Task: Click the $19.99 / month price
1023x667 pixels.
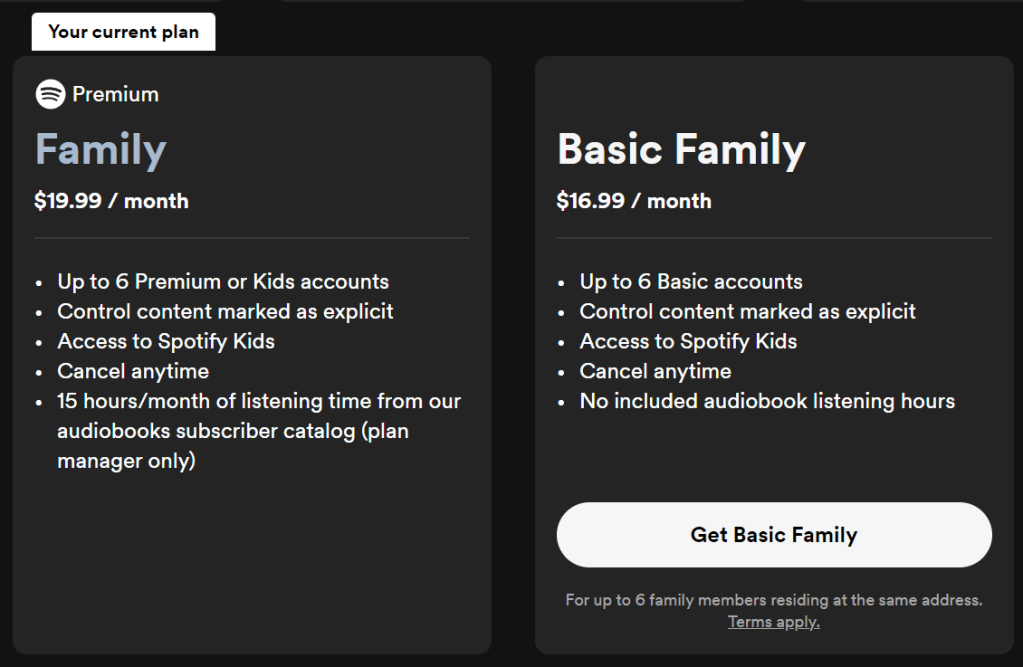Action: coord(111,200)
